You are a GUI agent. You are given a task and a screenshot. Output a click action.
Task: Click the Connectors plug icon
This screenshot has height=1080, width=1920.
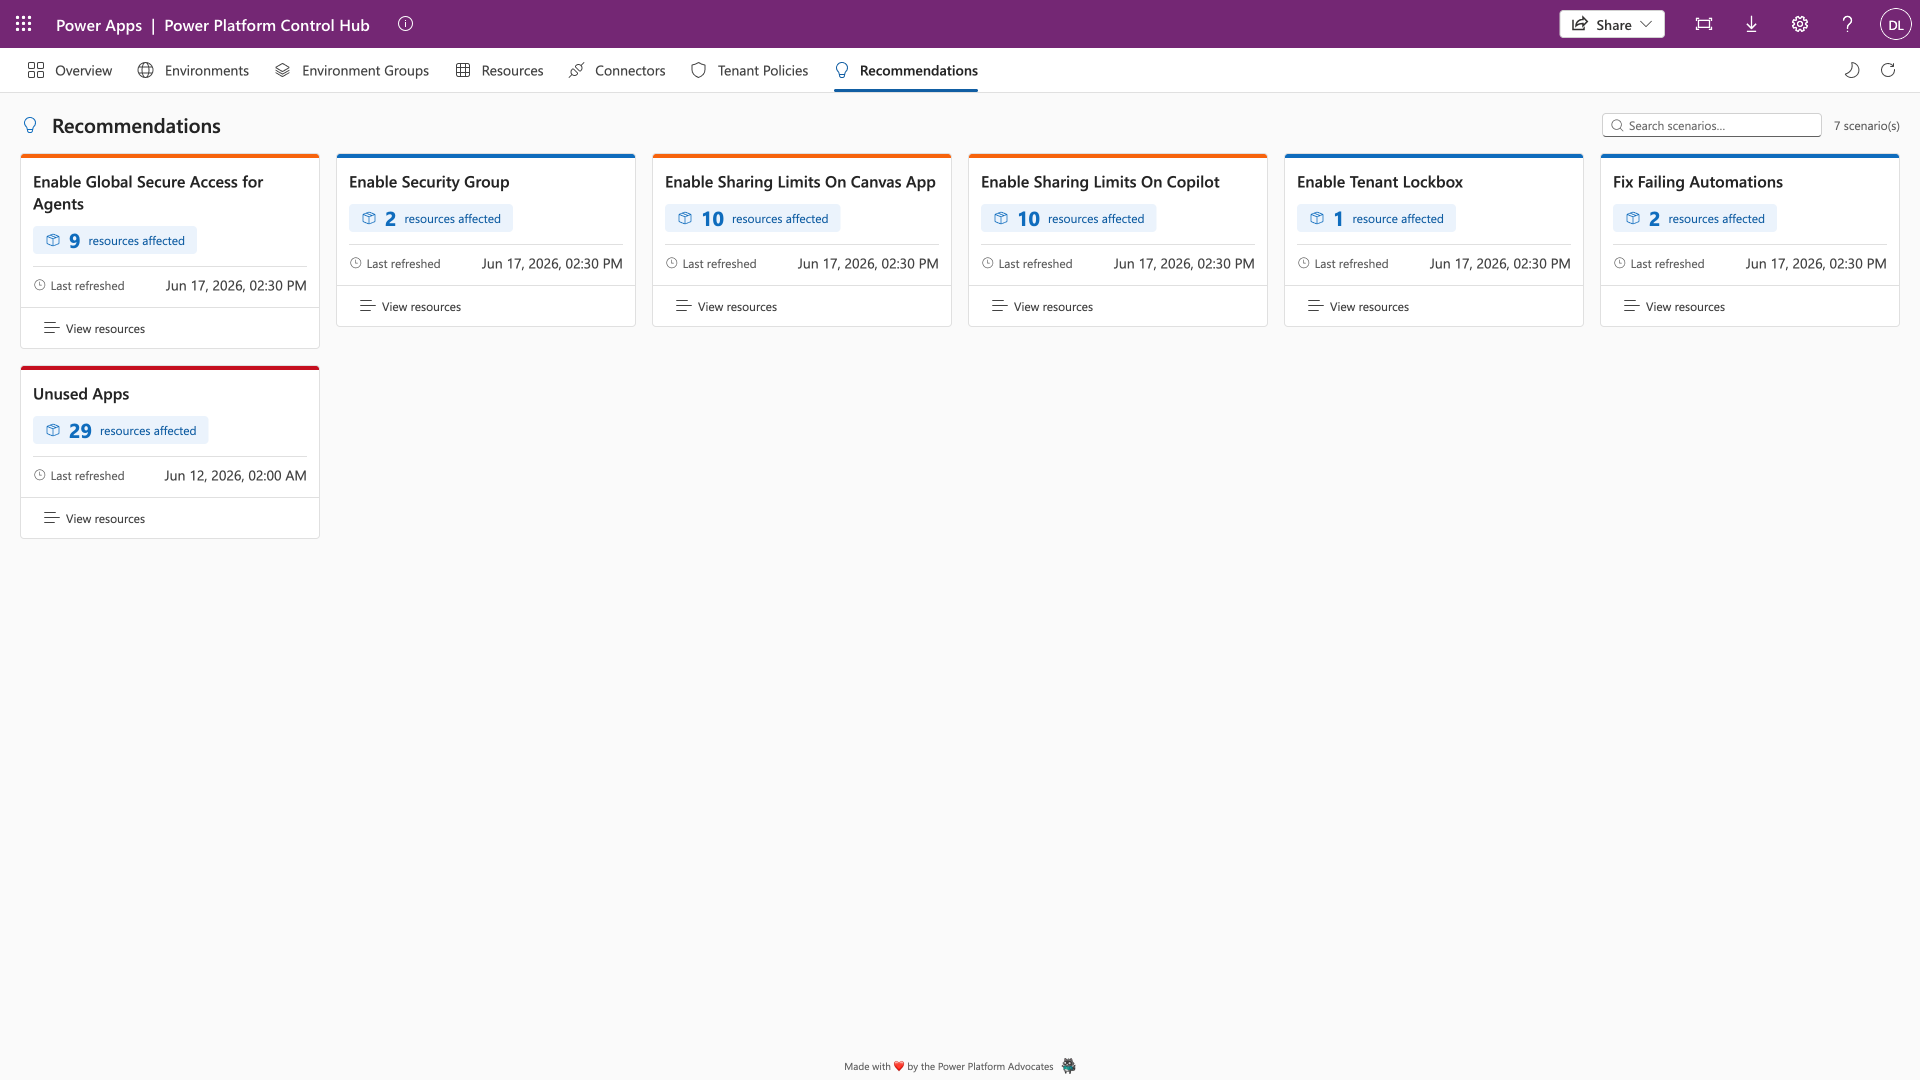pos(577,70)
